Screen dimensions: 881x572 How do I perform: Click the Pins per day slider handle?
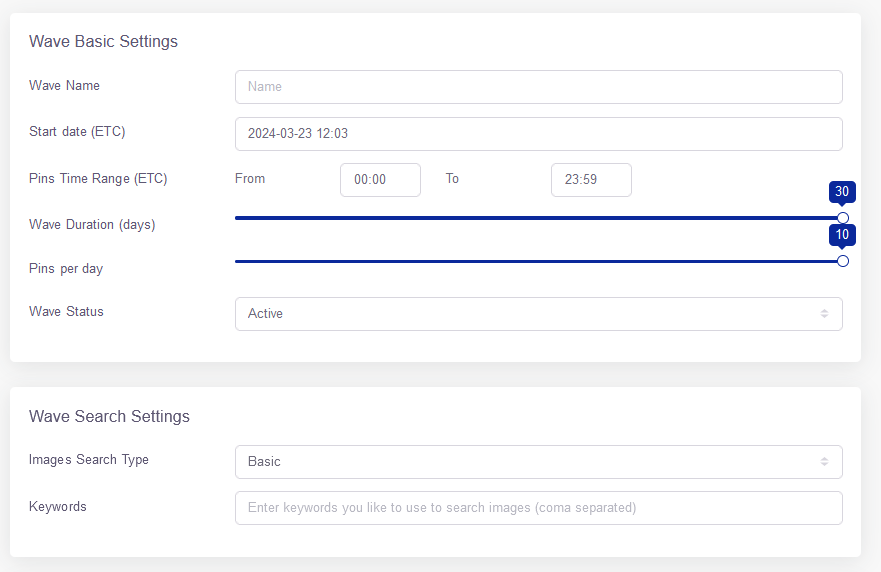coord(843,261)
